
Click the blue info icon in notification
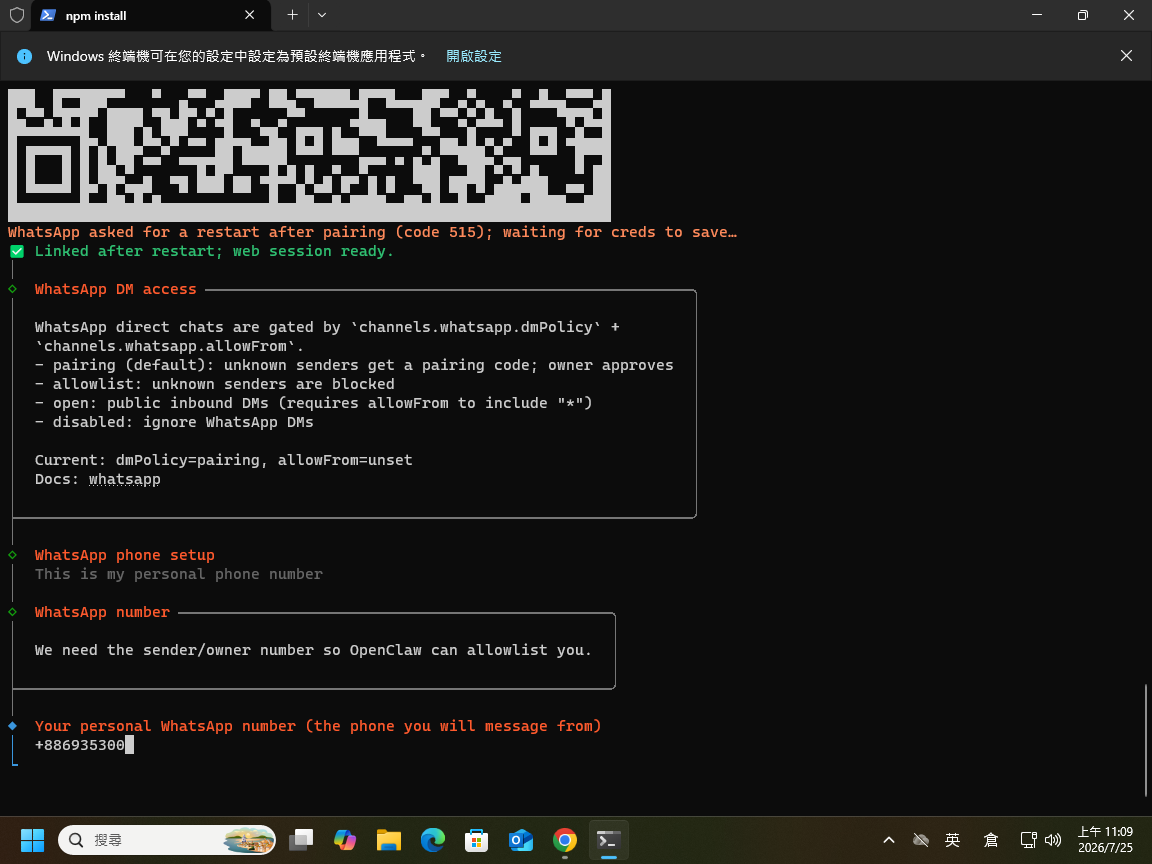24,56
